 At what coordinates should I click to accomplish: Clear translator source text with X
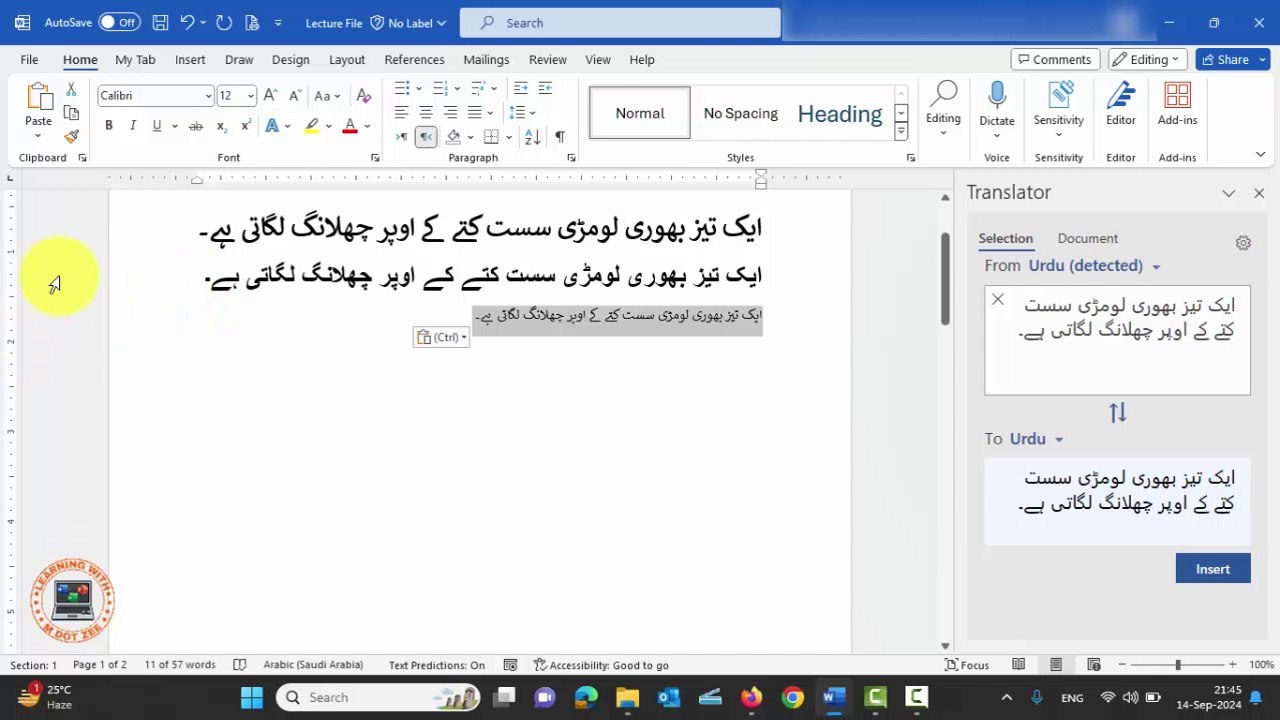pos(997,299)
